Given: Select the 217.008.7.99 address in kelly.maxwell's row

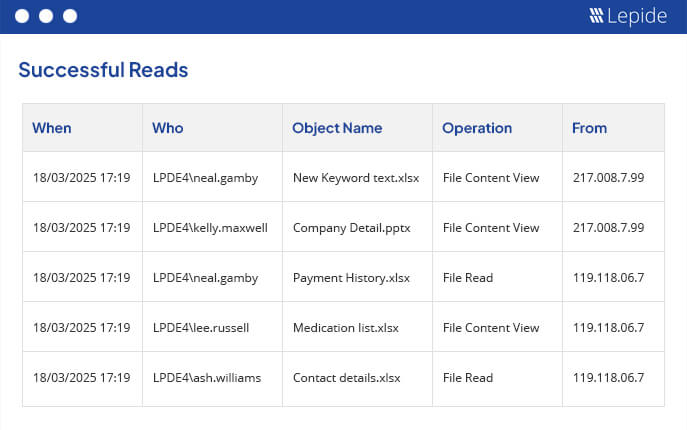Looking at the screenshot, I should coord(609,227).
